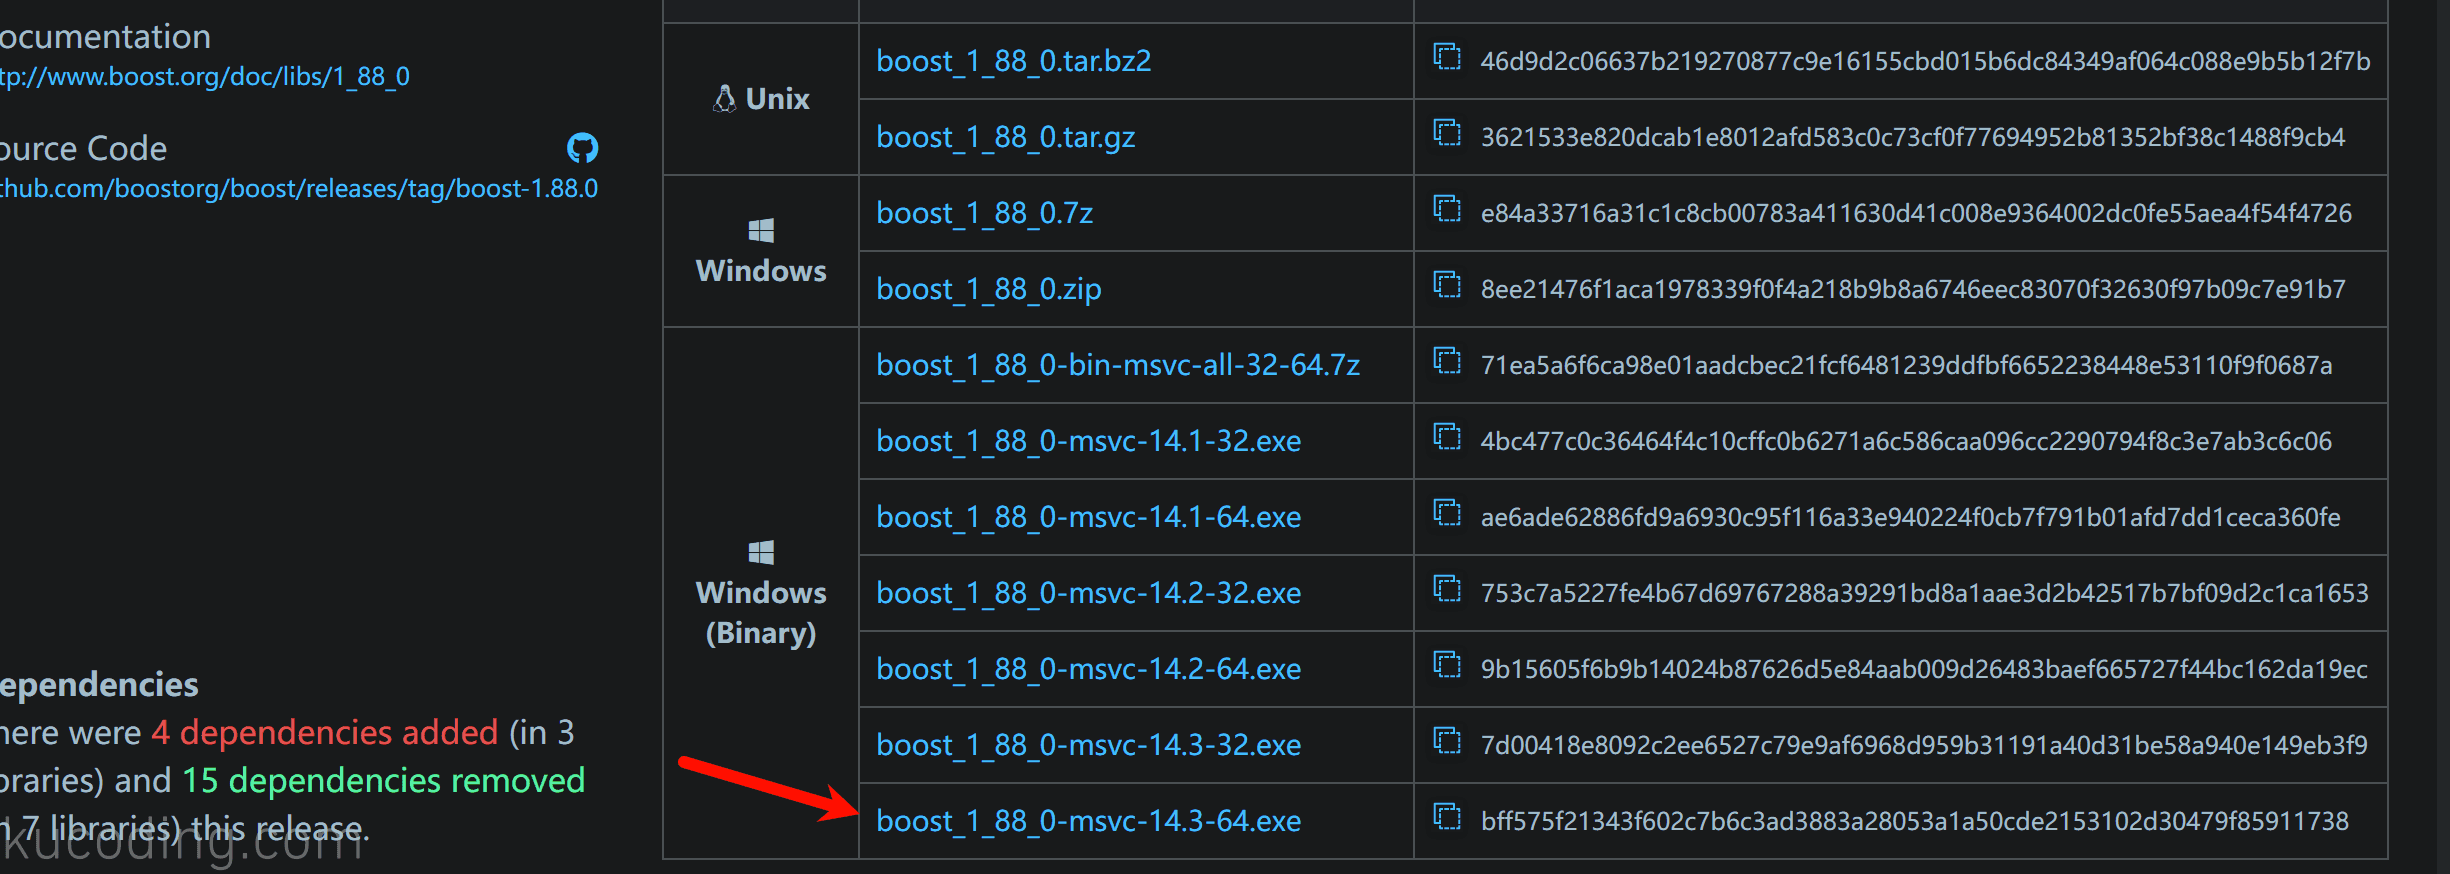Copy hash icon for boost_1_88_0.7z
This screenshot has height=874, width=2450.
(x=1447, y=209)
